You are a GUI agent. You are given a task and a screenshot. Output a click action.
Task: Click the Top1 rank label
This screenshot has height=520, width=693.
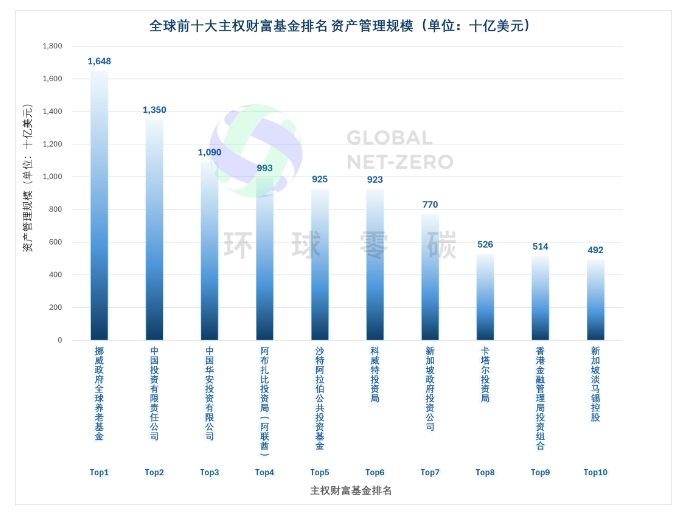click(99, 471)
